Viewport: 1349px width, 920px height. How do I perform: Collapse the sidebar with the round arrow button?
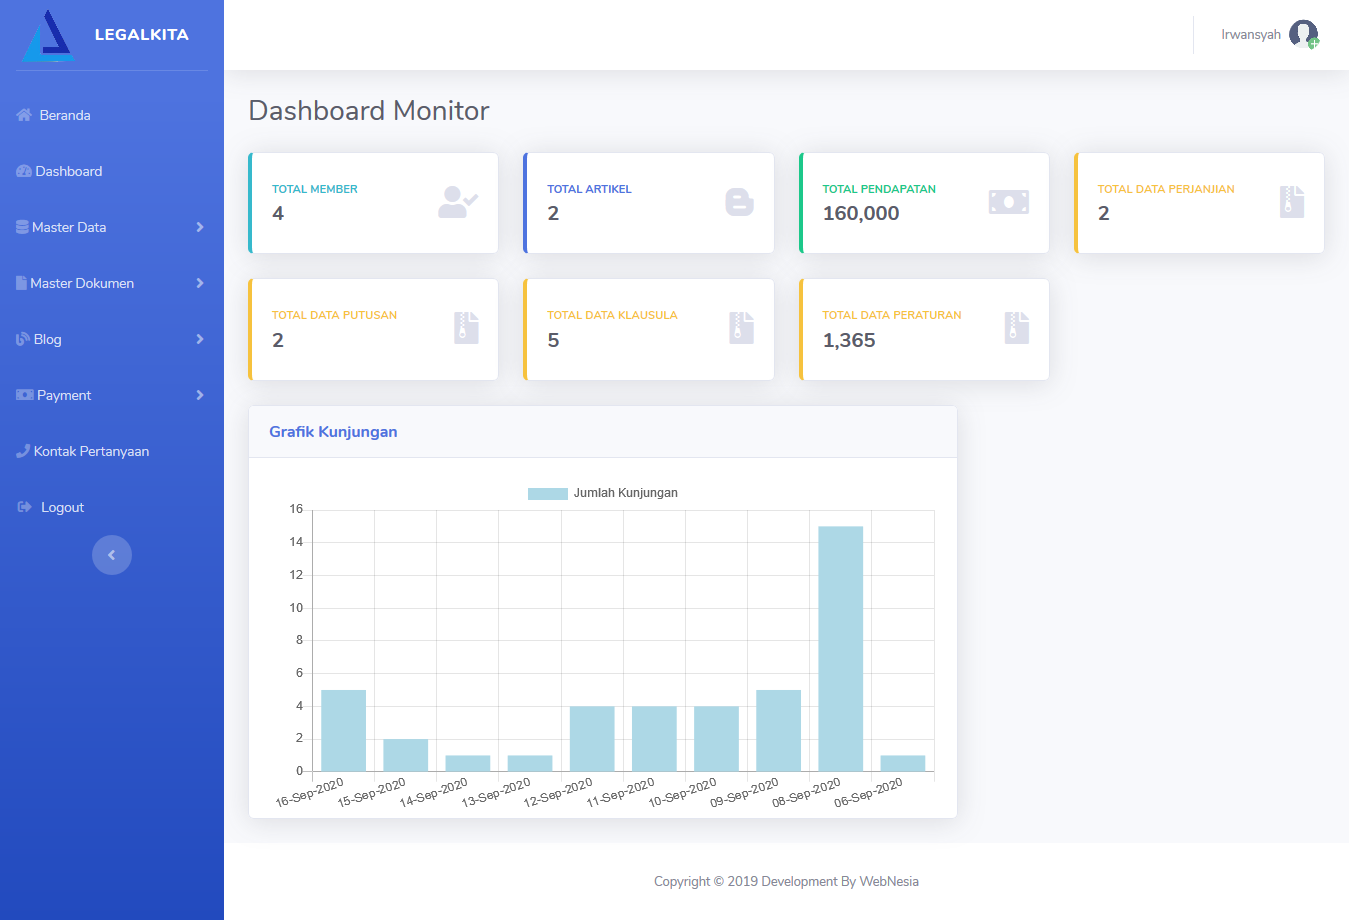coord(112,555)
